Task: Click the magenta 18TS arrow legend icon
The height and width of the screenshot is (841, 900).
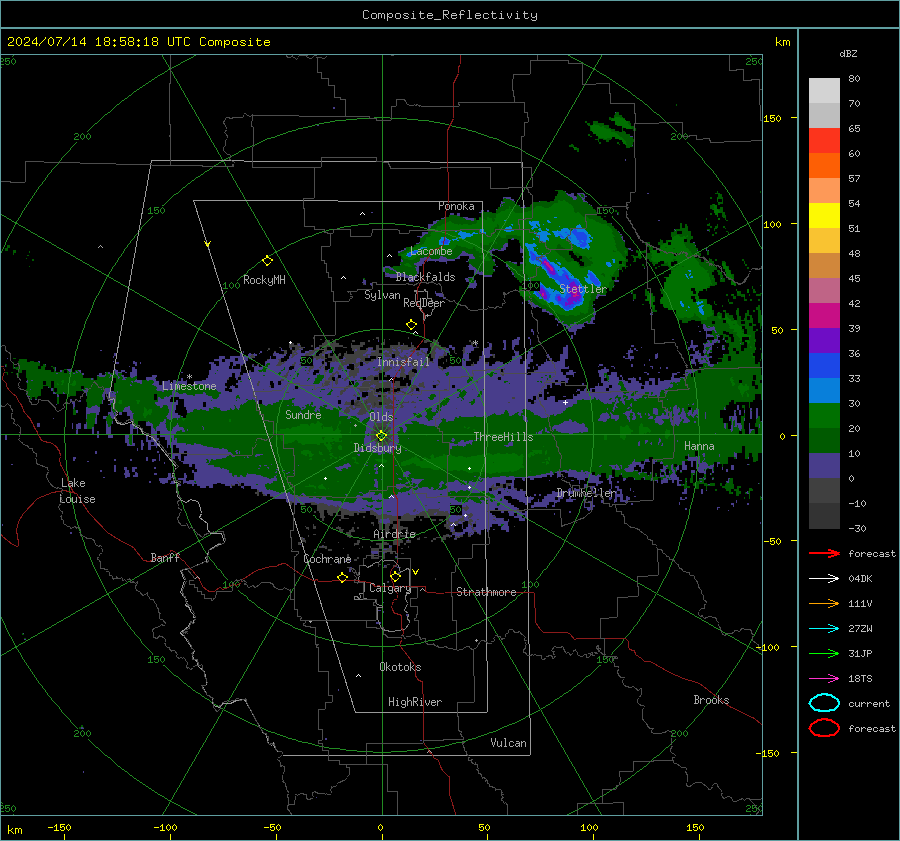Action: tap(824, 678)
